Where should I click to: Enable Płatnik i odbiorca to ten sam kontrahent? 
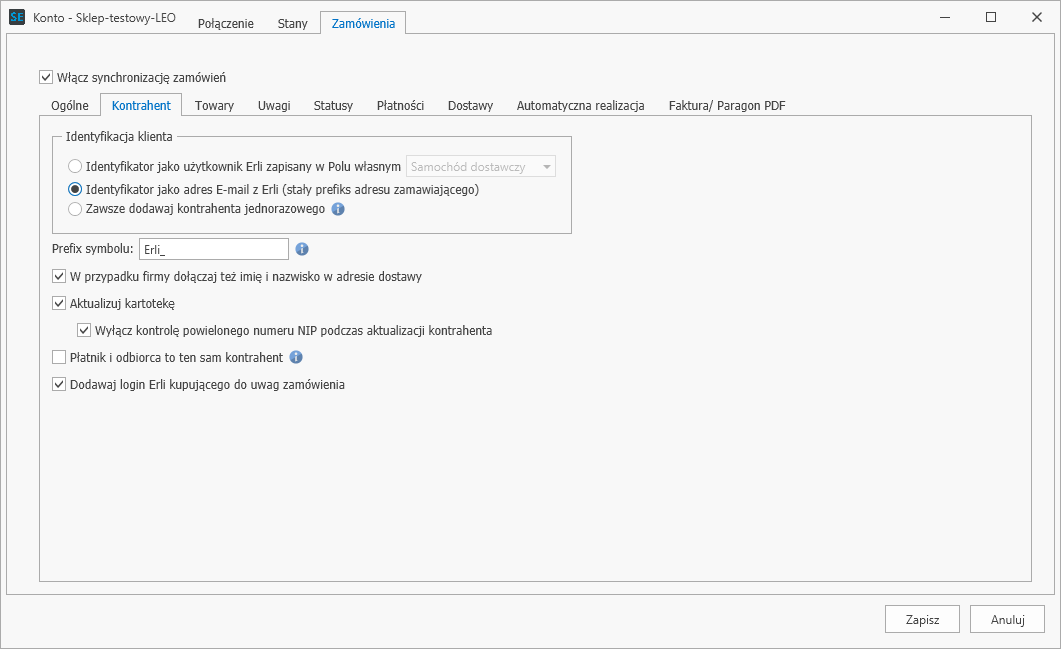(x=59, y=357)
